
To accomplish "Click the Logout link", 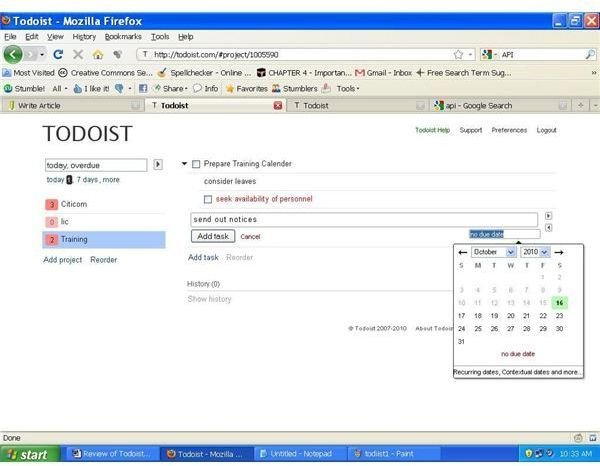I will pyautogui.click(x=546, y=130).
